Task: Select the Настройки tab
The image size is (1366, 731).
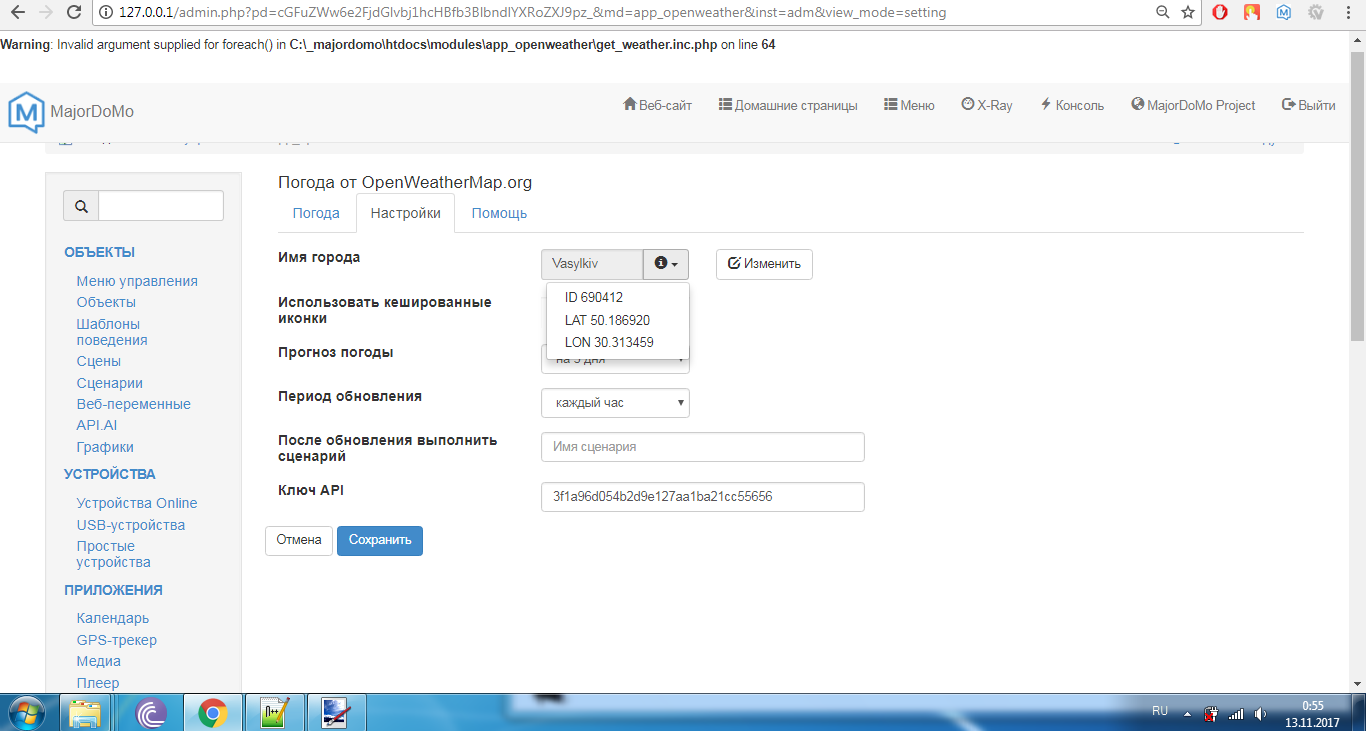Action: [405, 213]
